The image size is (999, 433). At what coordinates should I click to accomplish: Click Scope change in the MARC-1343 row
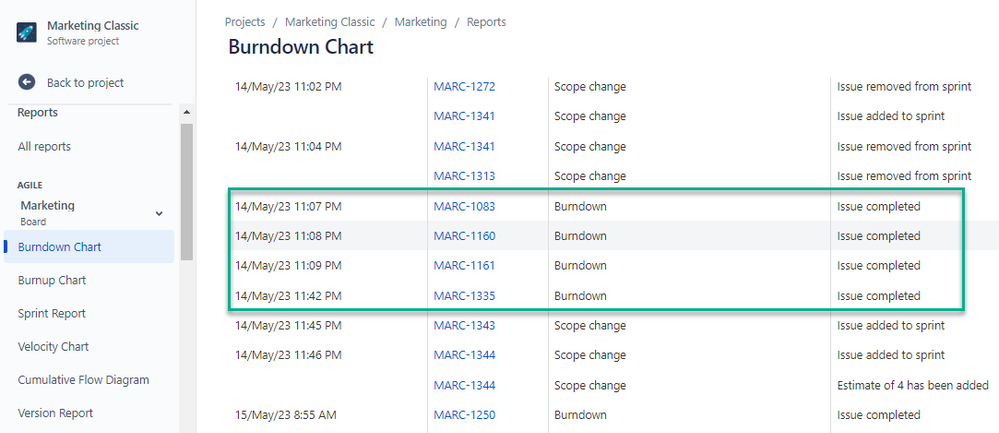590,325
